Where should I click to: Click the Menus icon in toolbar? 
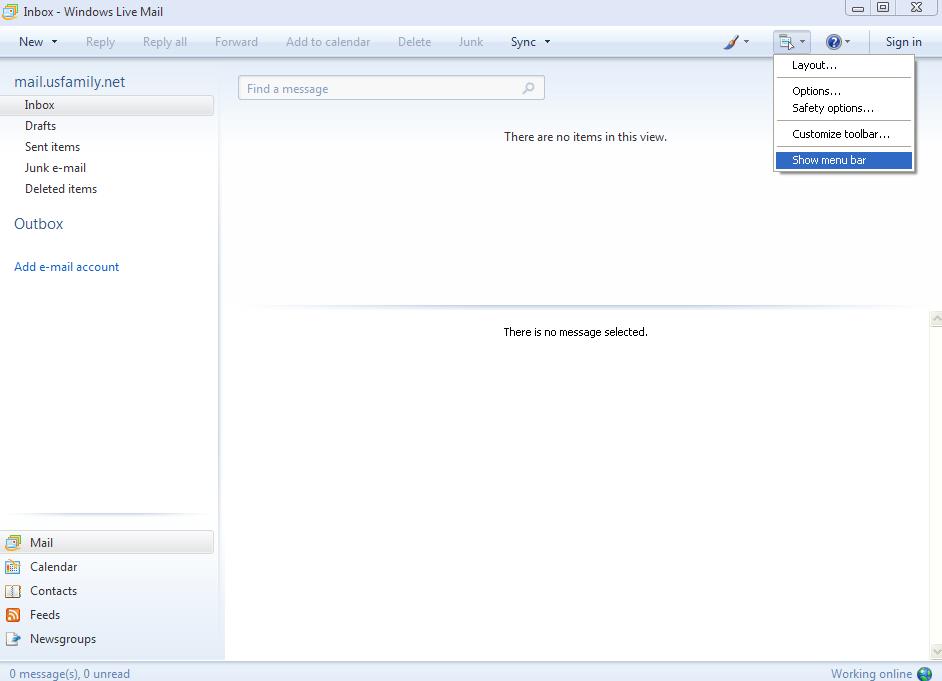786,42
